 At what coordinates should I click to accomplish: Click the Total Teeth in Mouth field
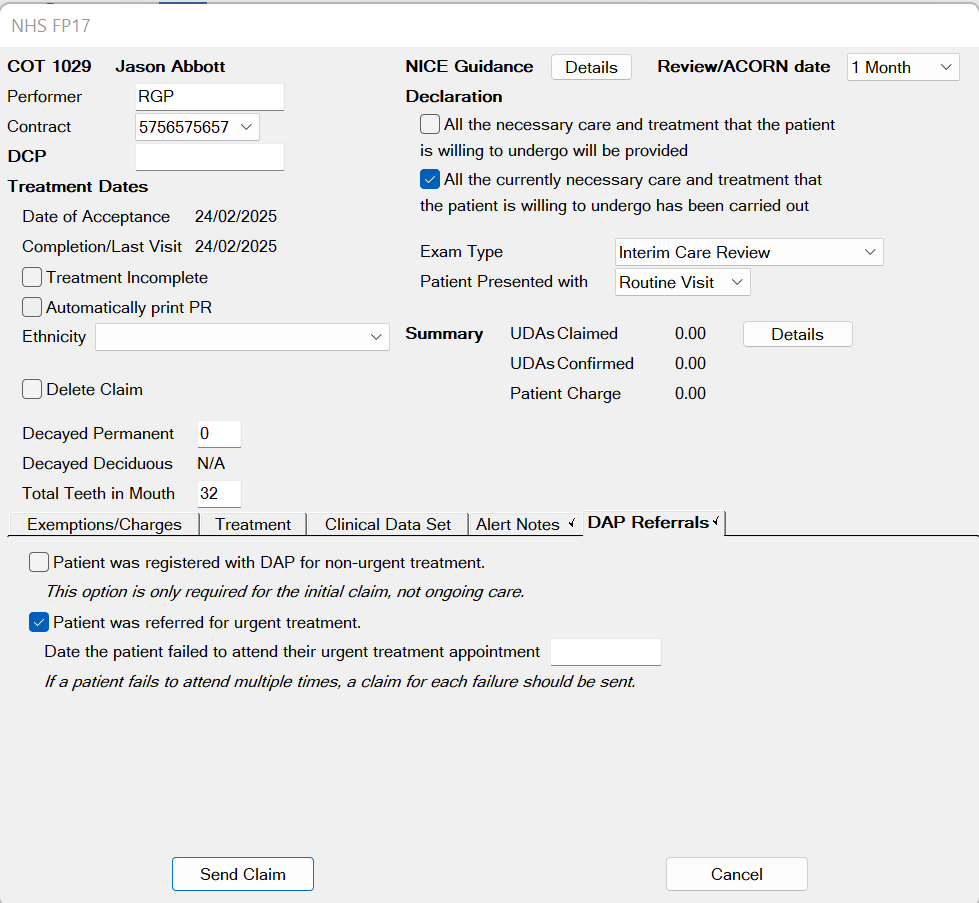click(x=219, y=493)
